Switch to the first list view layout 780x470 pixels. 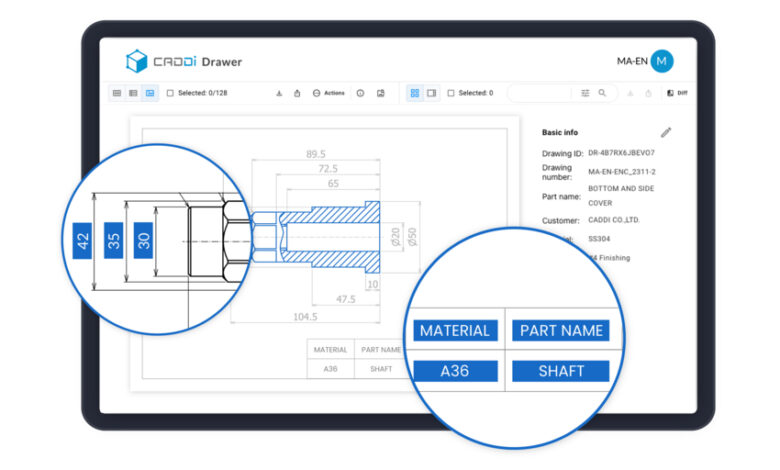click(117, 93)
